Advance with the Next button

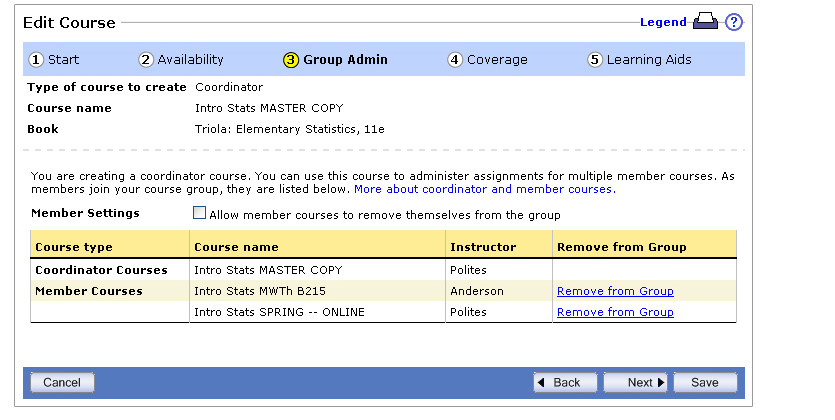pyautogui.click(x=635, y=382)
